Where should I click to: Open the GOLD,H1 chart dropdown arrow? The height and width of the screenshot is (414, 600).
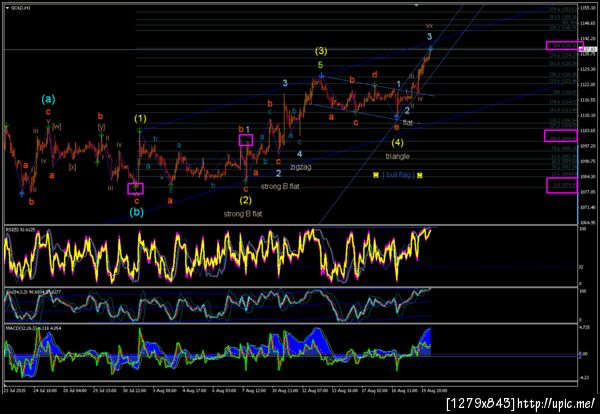point(7,8)
